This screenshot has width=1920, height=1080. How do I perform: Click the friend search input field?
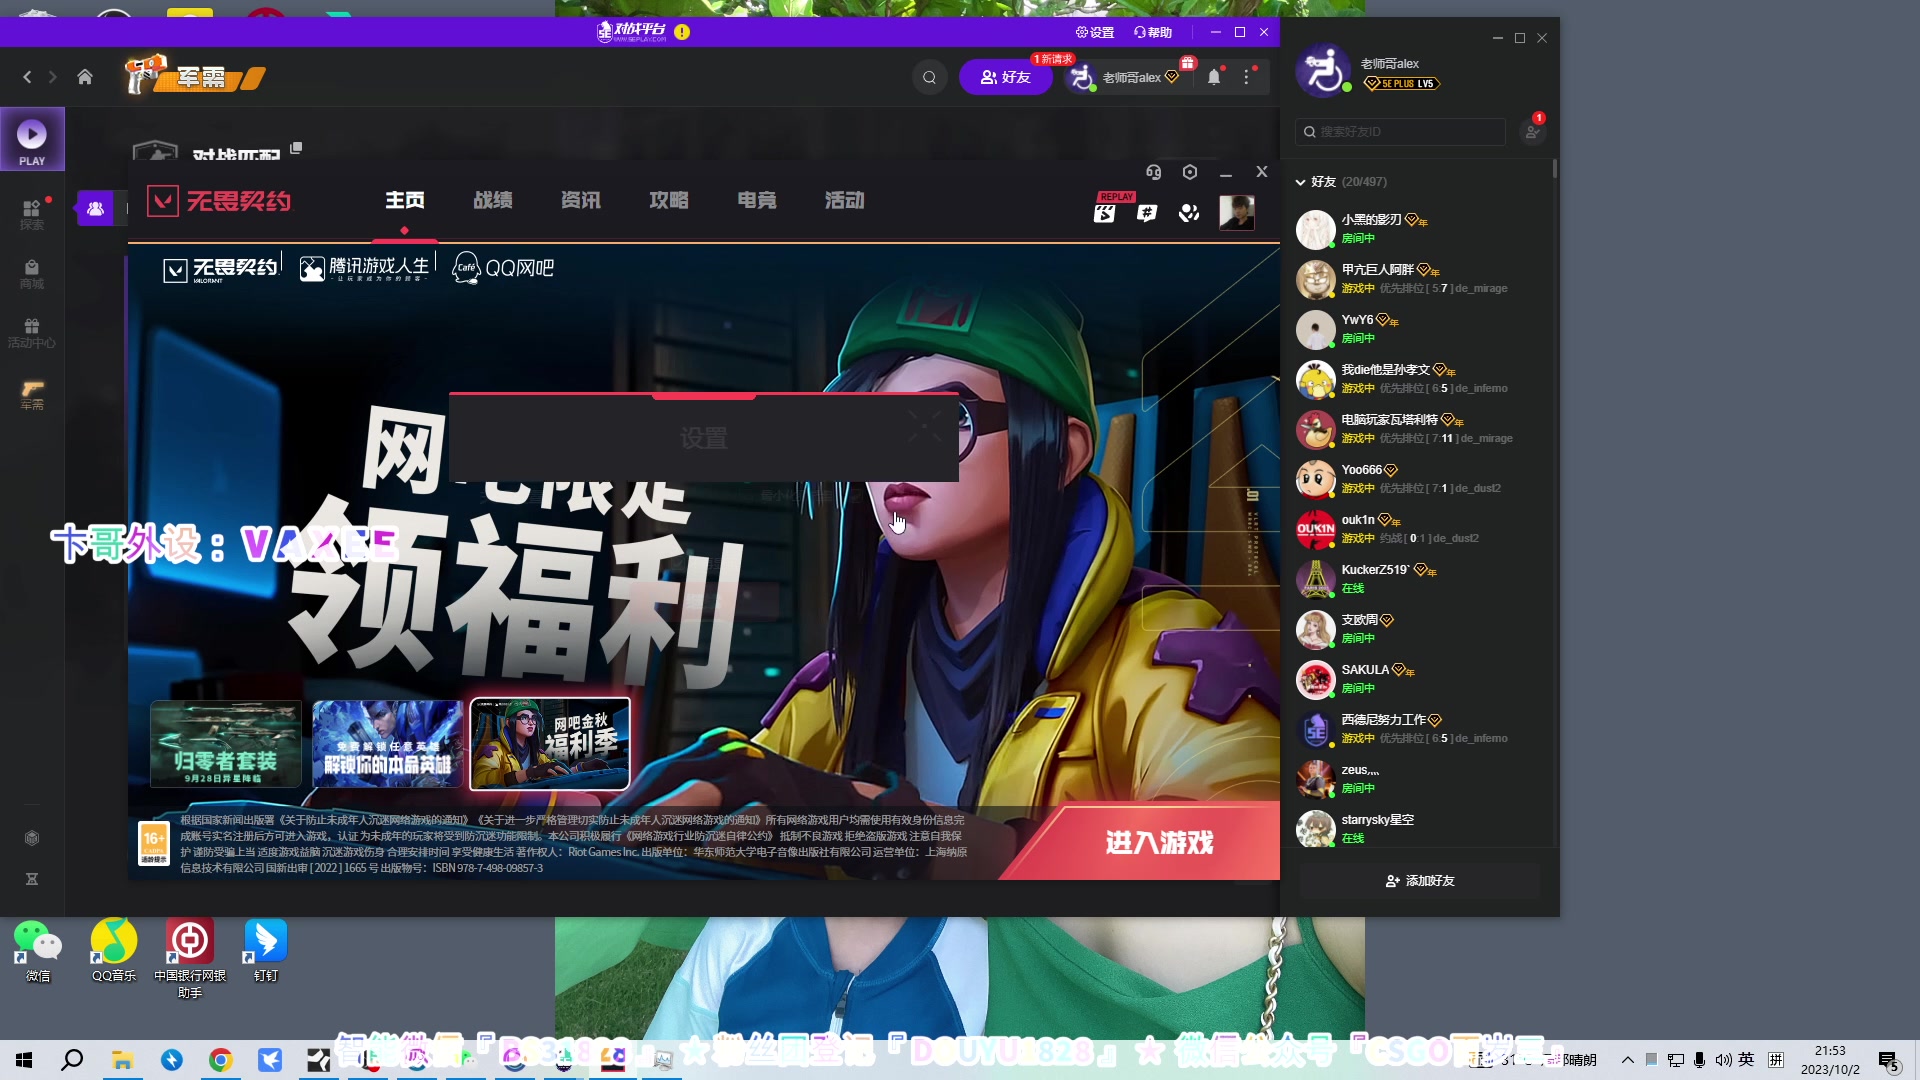[x=1400, y=131]
